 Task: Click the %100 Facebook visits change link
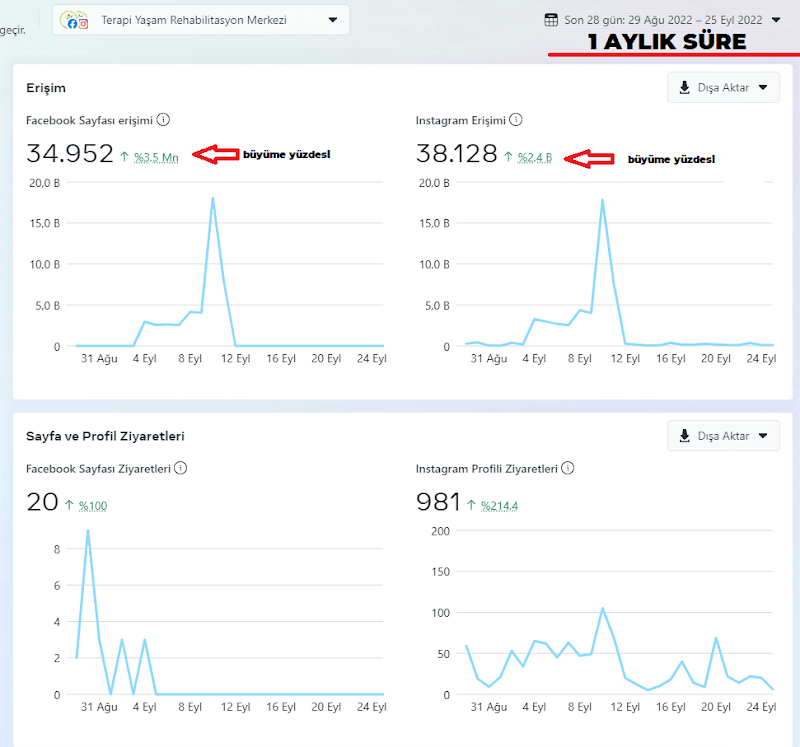[93, 506]
